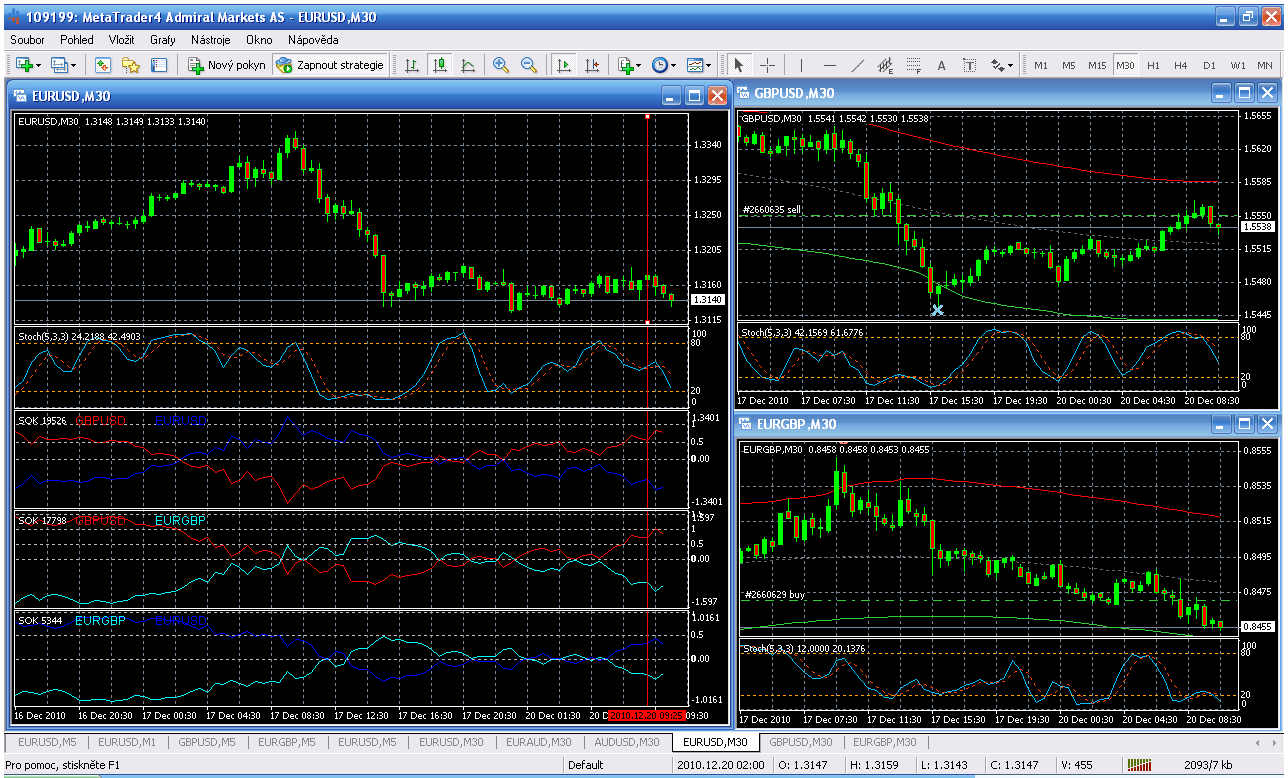1288x778 pixels.
Task: Set timeframe to M15
Action: (1097, 65)
